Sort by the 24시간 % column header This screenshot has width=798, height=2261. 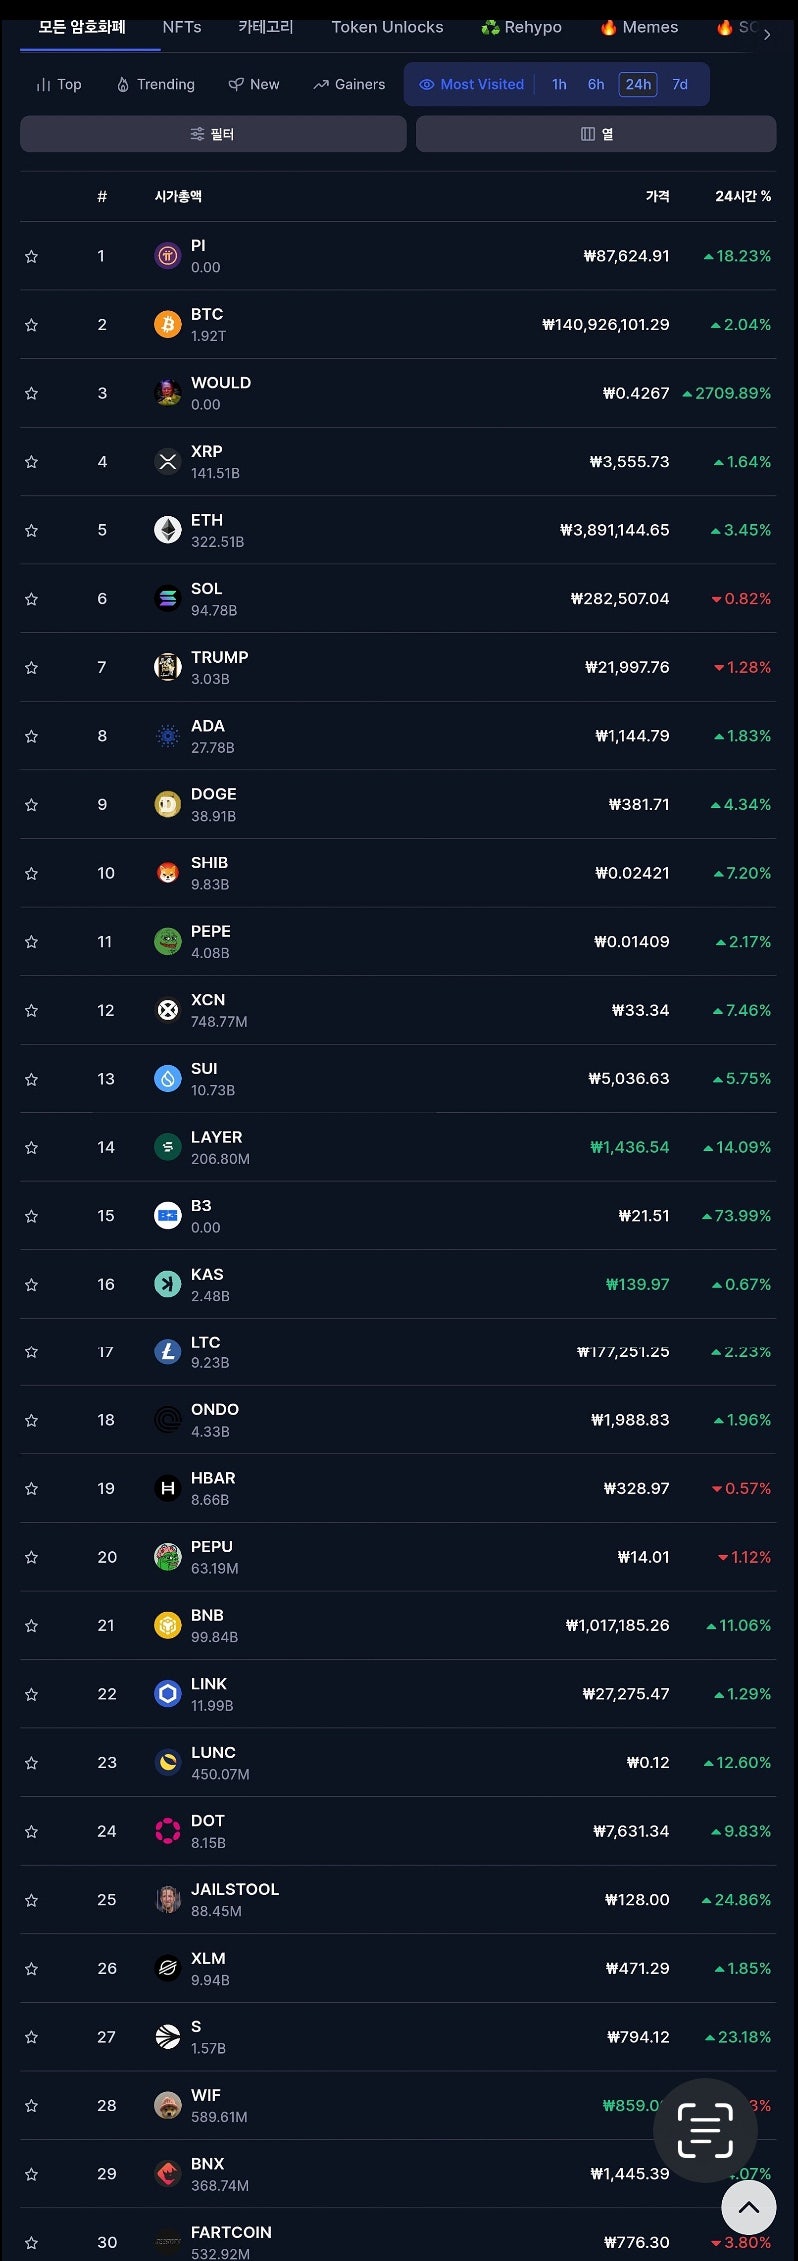point(742,197)
